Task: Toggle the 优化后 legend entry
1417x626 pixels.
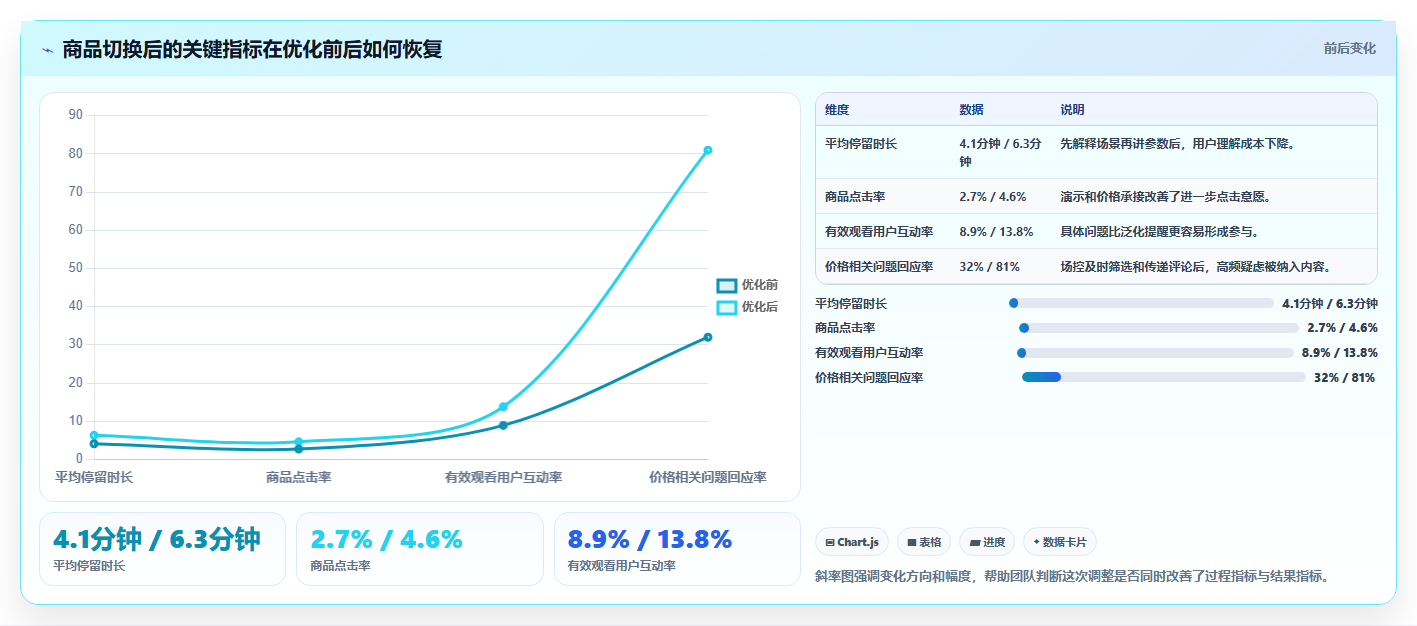Action: pos(747,307)
